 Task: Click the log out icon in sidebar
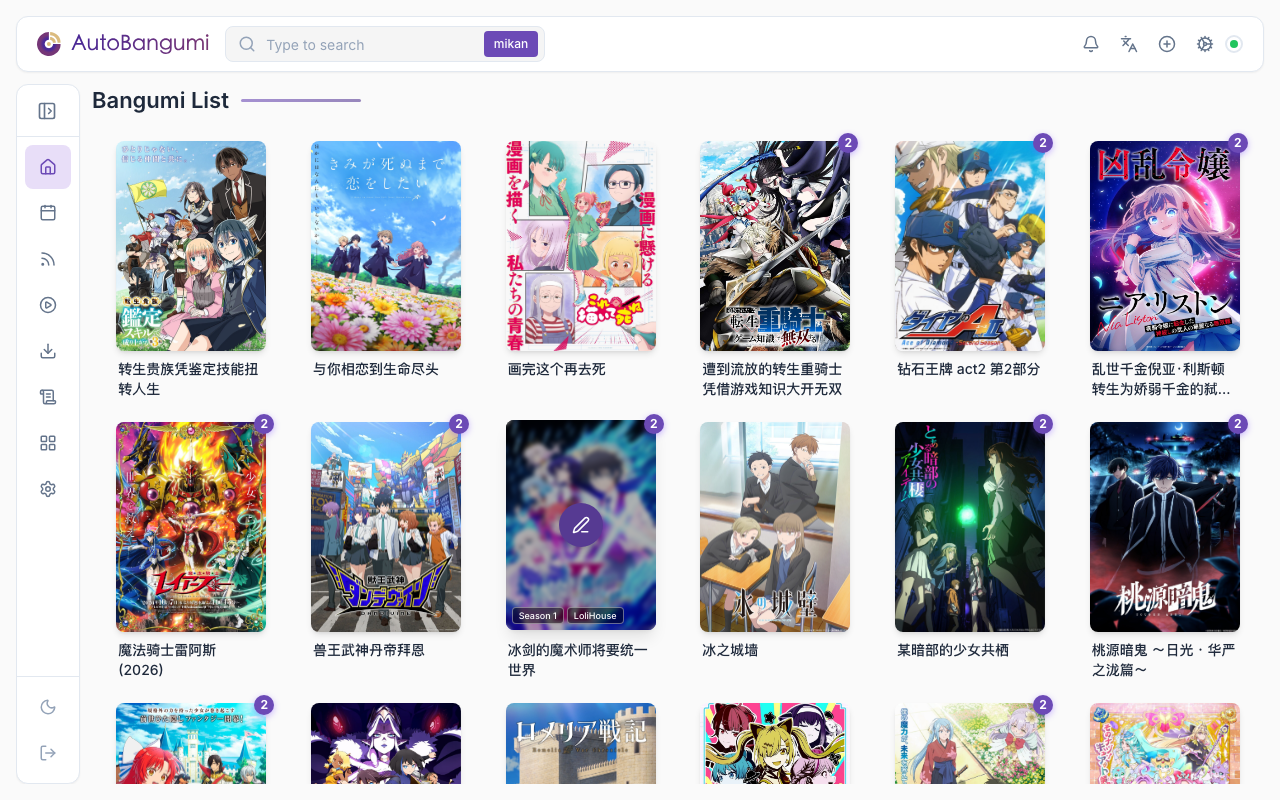pyautogui.click(x=48, y=753)
